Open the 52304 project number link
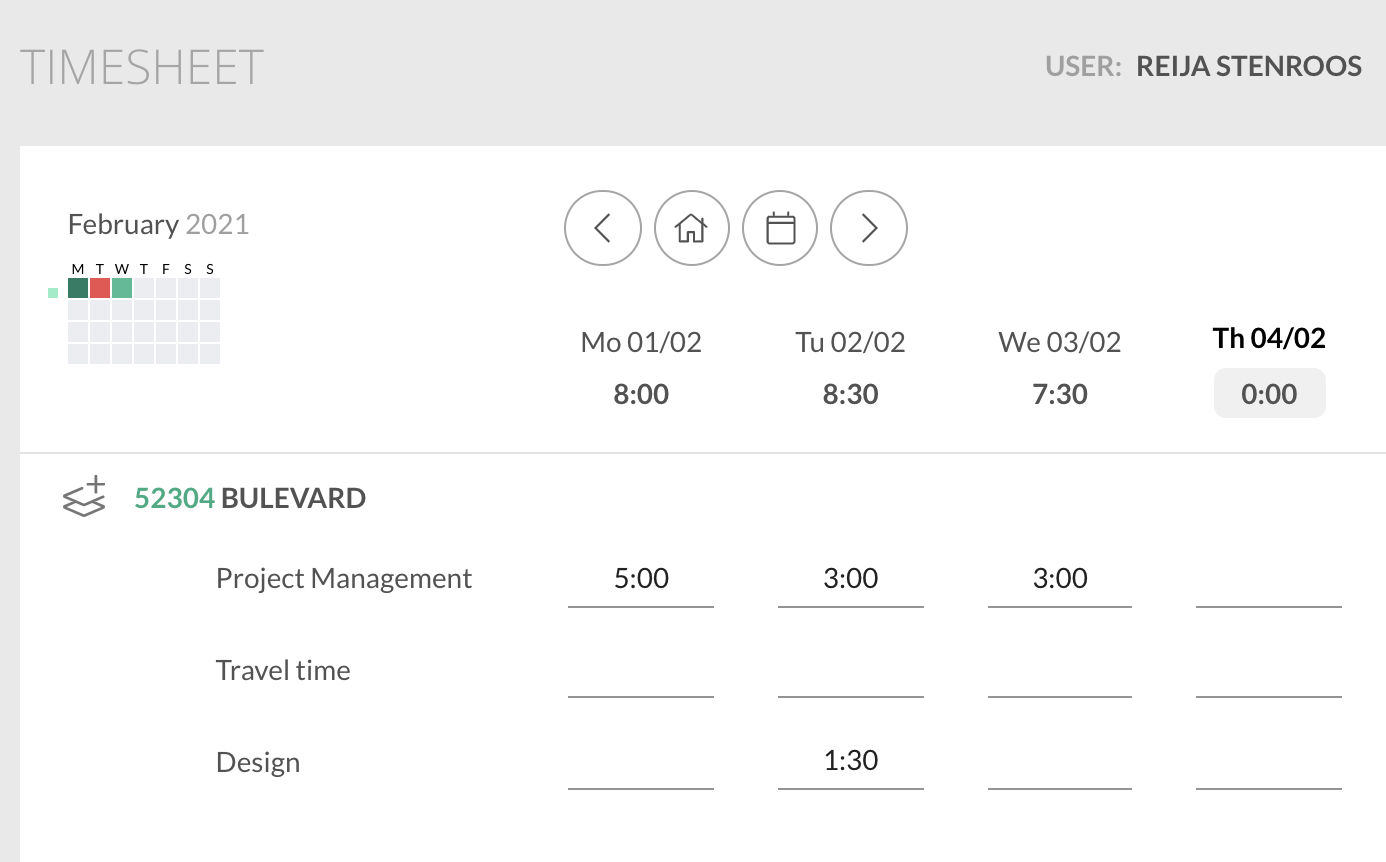 [x=174, y=497]
